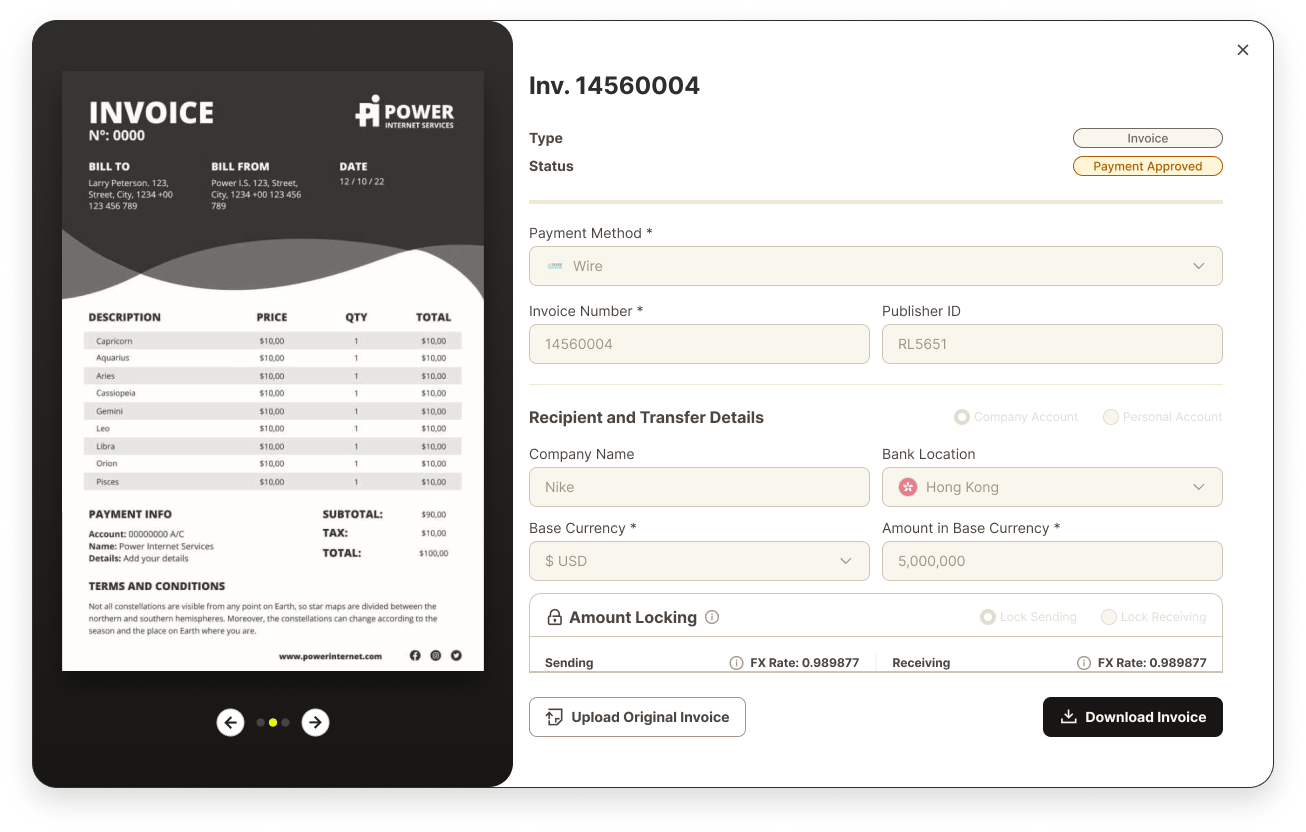
Task: Expand the Bank Location dropdown
Action: pyautogui.click(x=1198, y=487)
